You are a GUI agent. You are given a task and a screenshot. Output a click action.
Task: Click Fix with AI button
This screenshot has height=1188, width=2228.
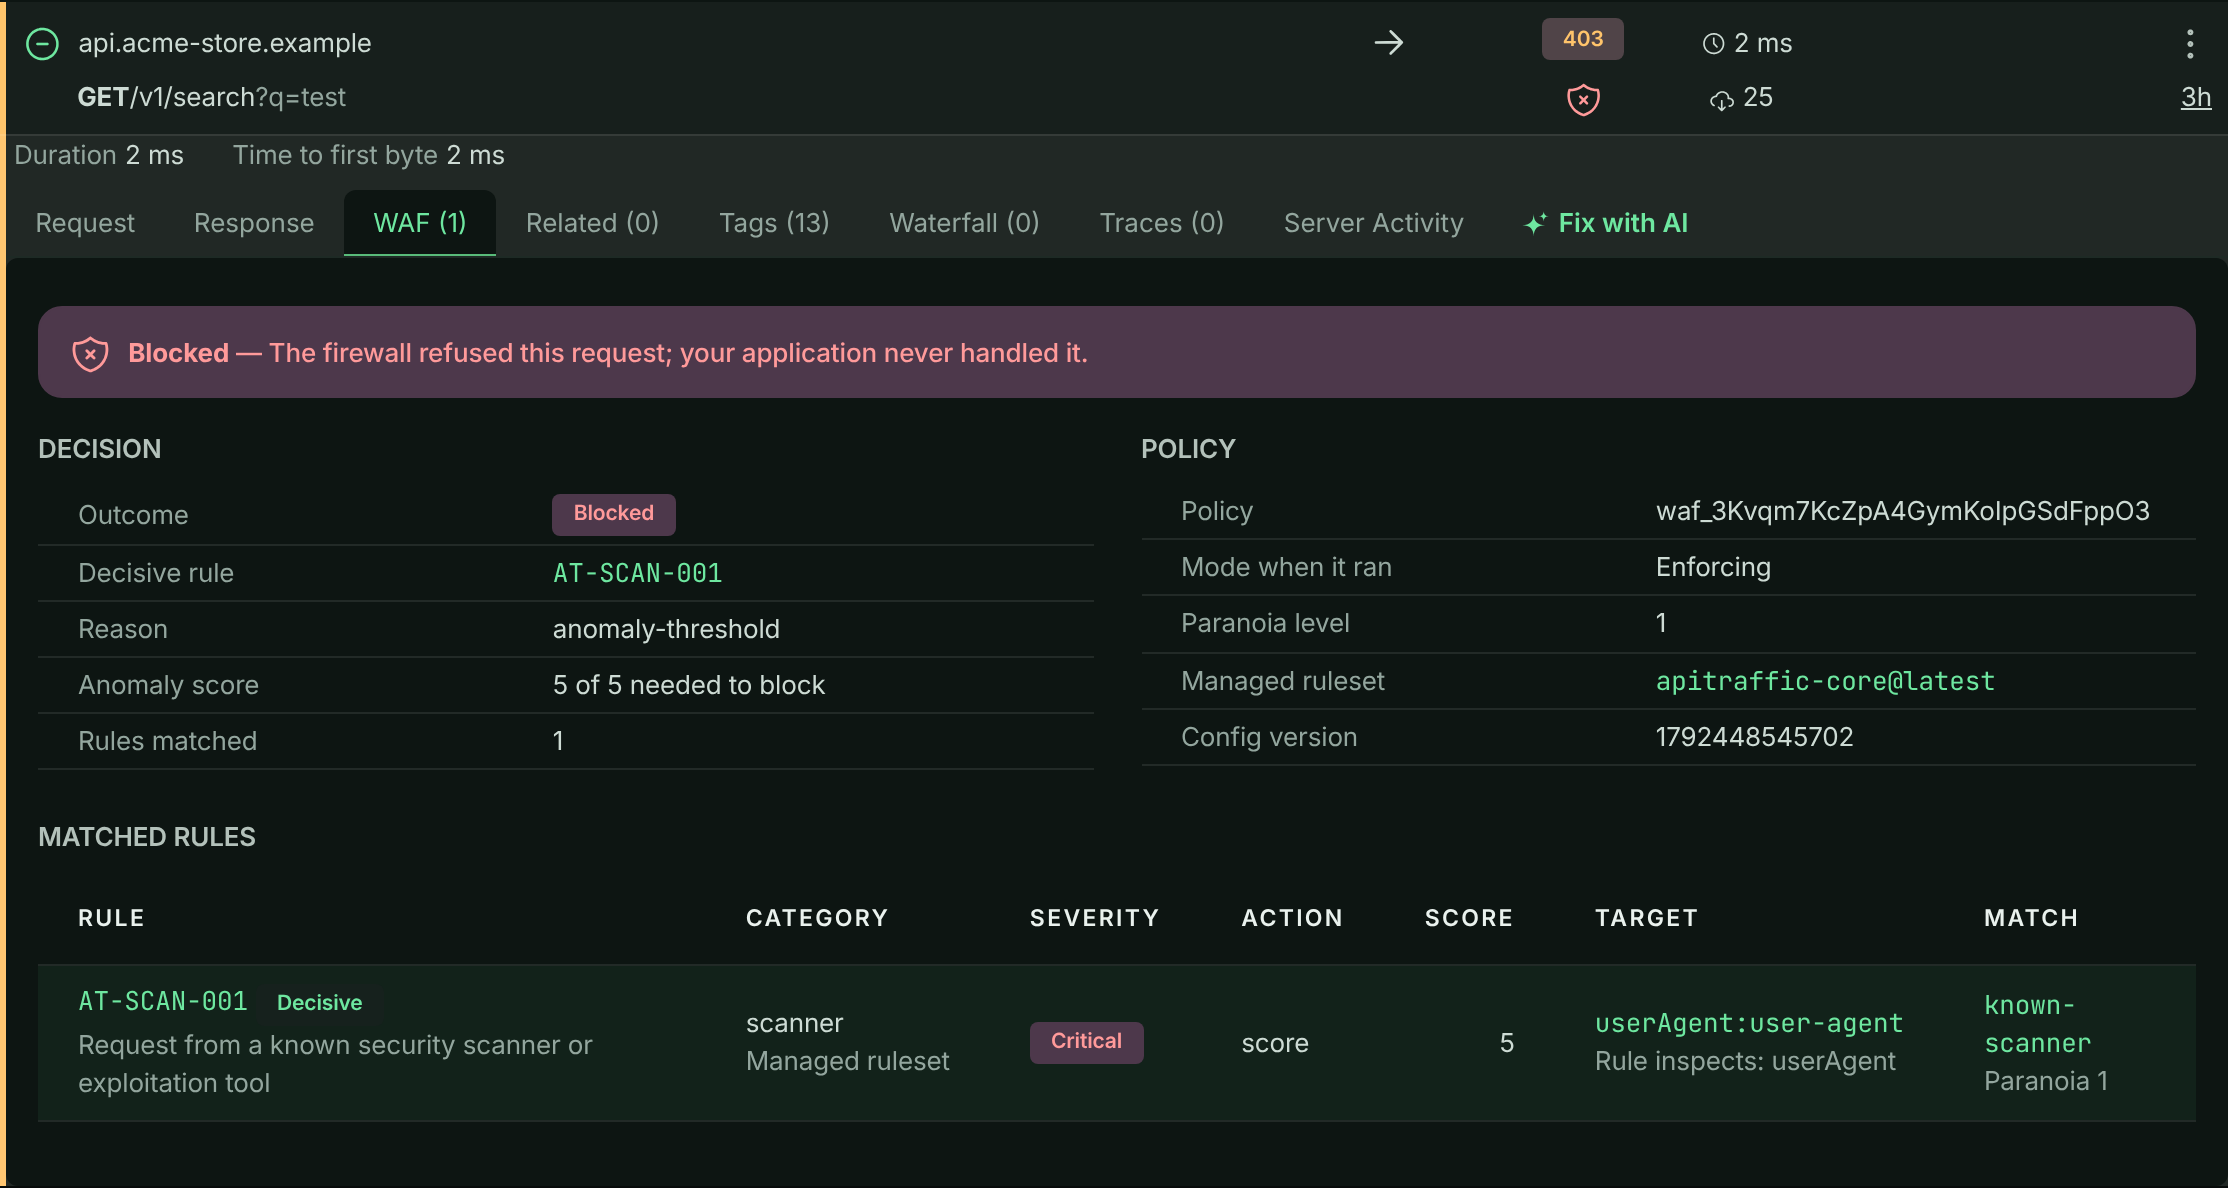coord(1606,223)
